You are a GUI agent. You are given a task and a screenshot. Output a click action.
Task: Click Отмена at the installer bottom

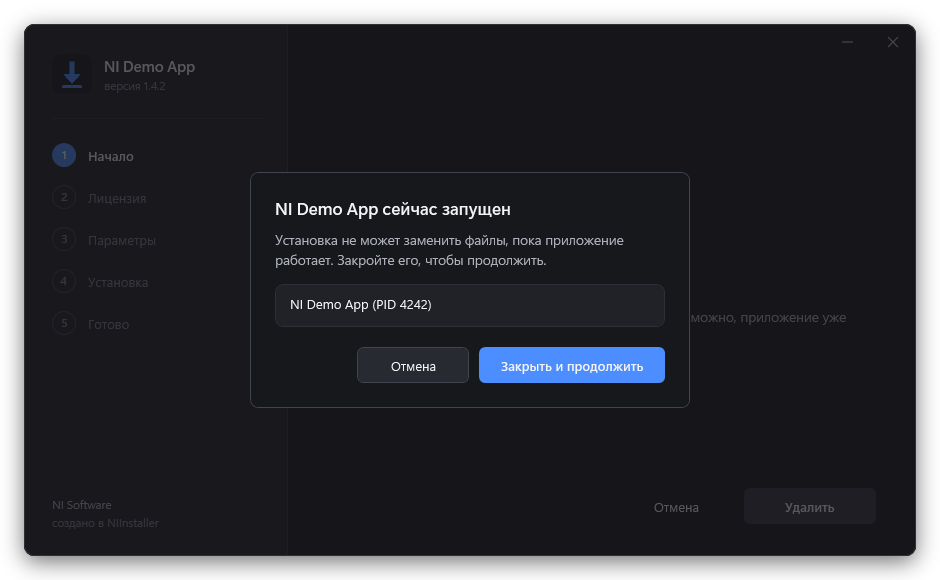676,507
